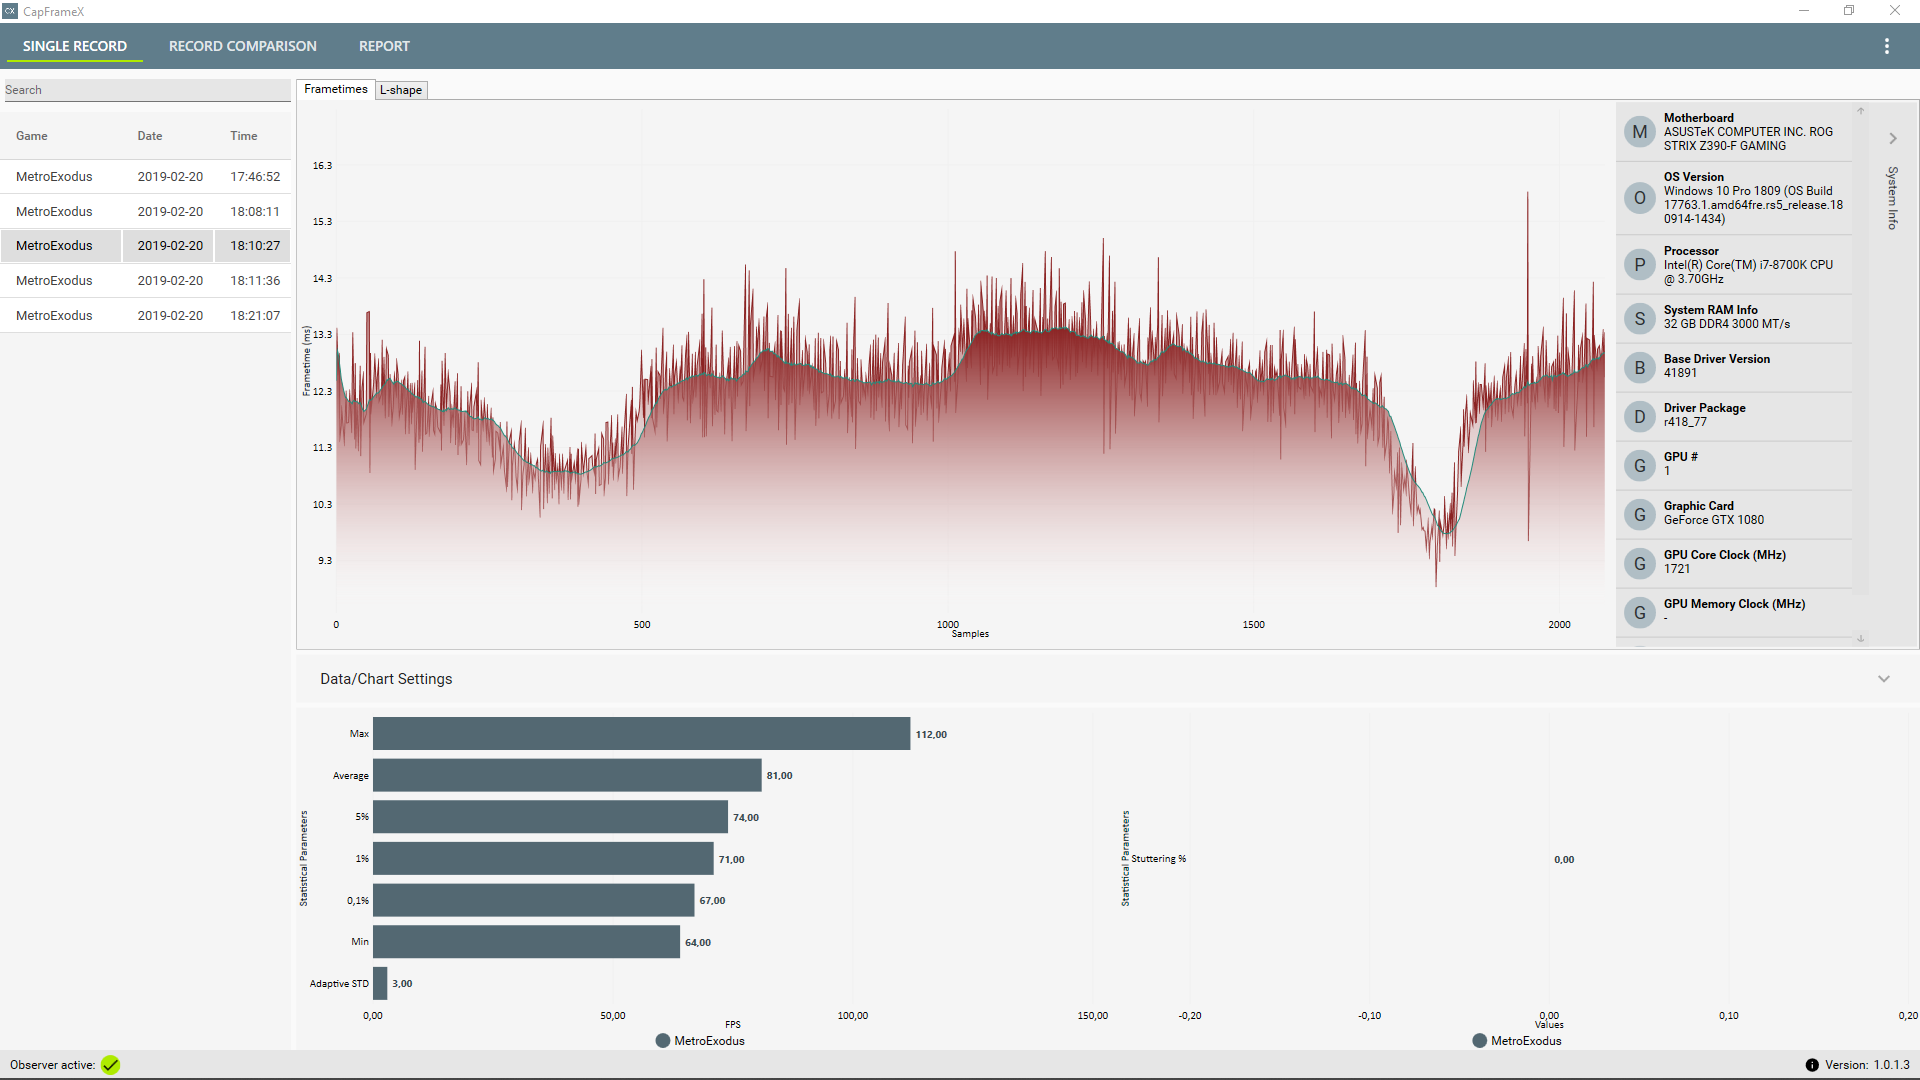
Task: Click the Driver Package 'D' icon
Action: pyautogui.click(x=1639, y=417)
